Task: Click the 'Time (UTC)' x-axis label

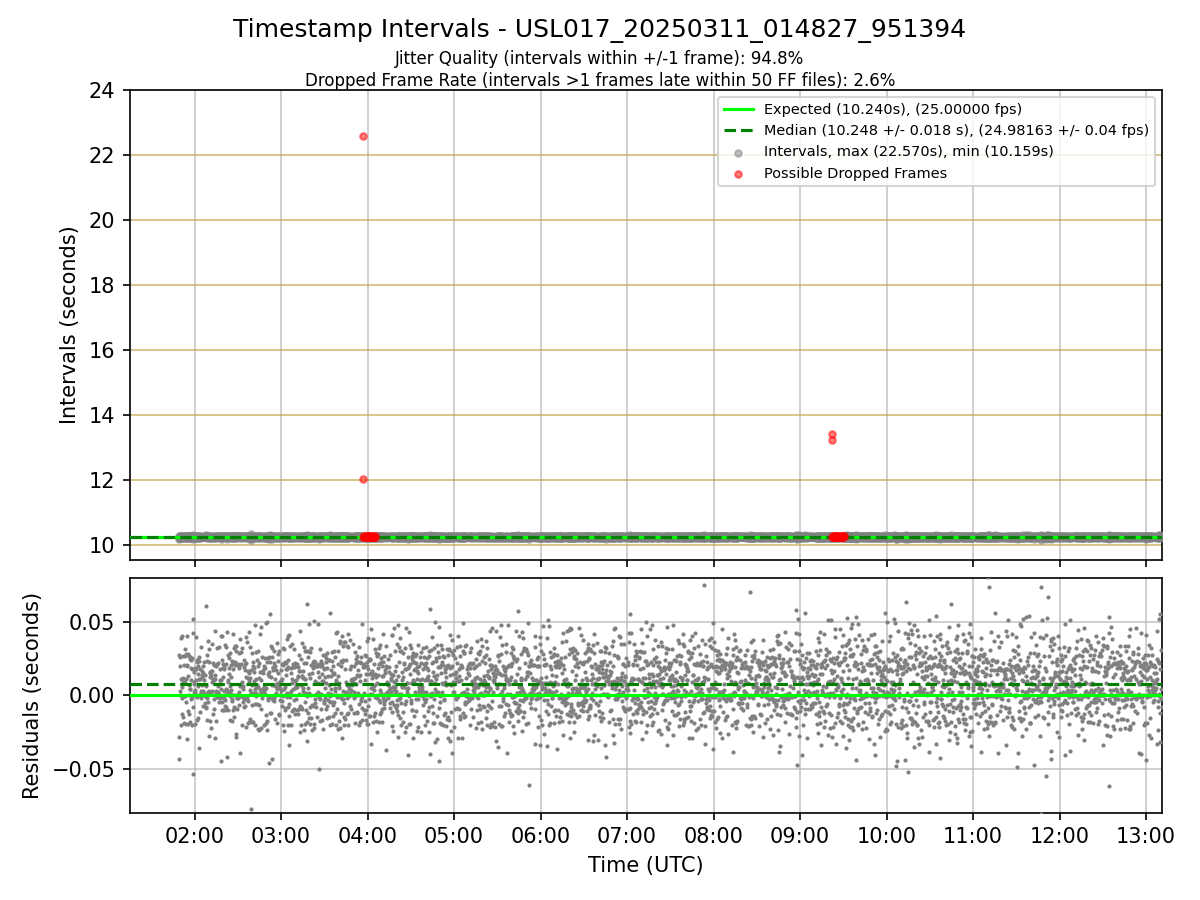Action: tap(645, 864)
